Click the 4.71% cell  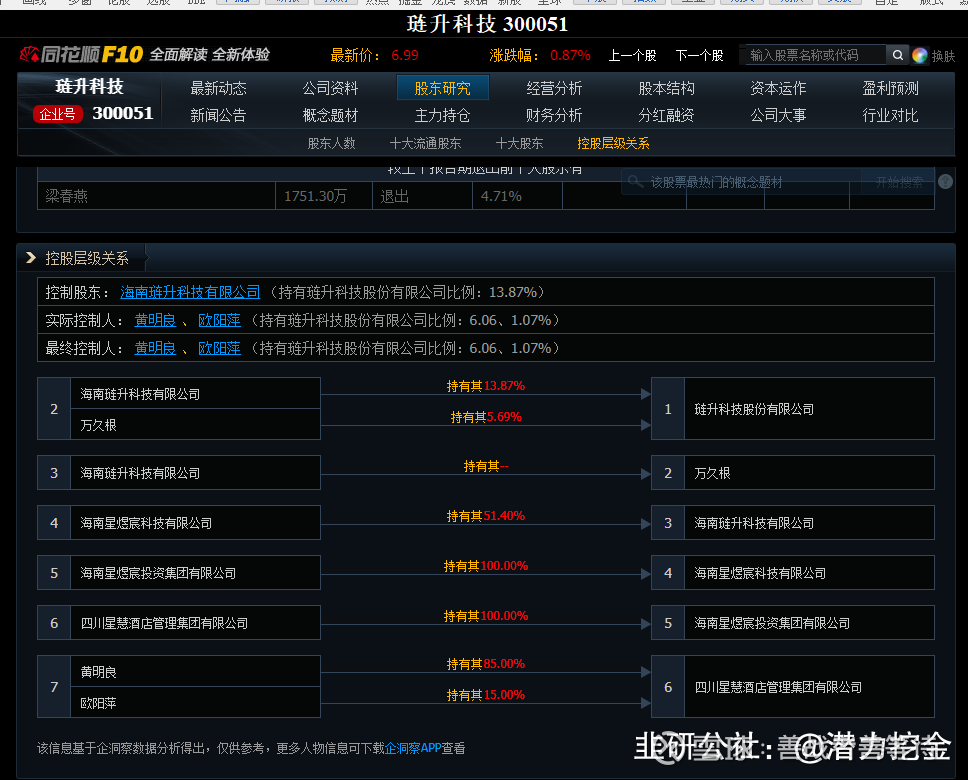pyautogui.click(x=517, y=196)
